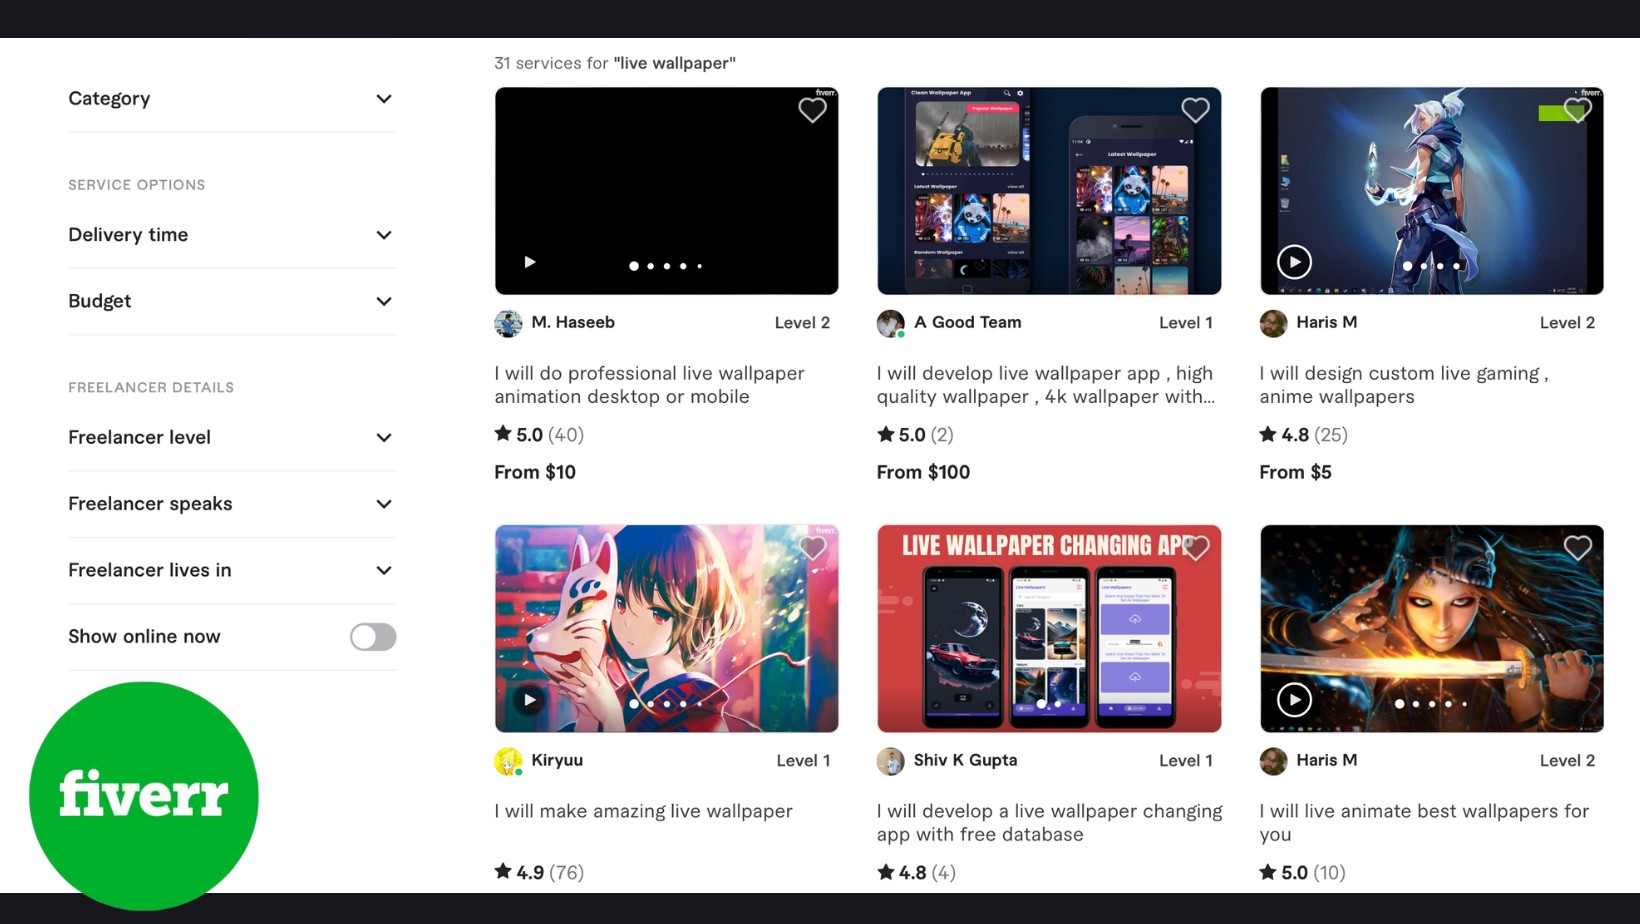
Task: Expand the Category filter
Action: click(x=231, y=99)
